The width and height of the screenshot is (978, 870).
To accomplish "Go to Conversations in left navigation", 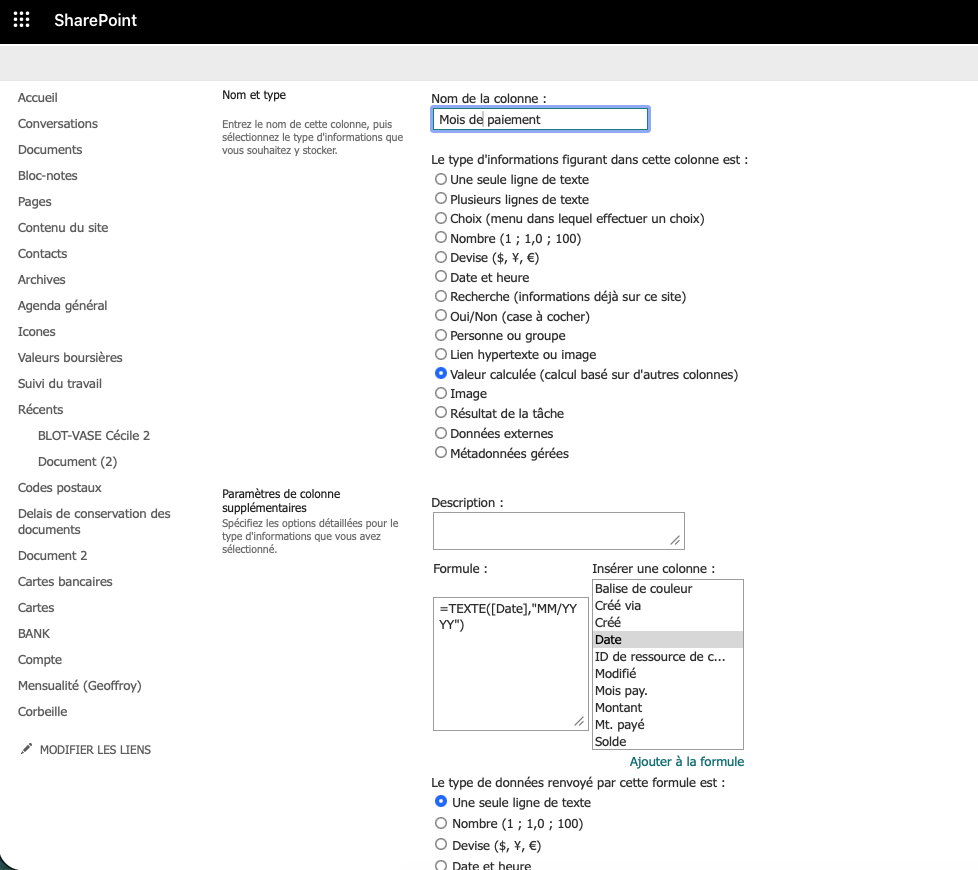I will (x=57, y=123).
